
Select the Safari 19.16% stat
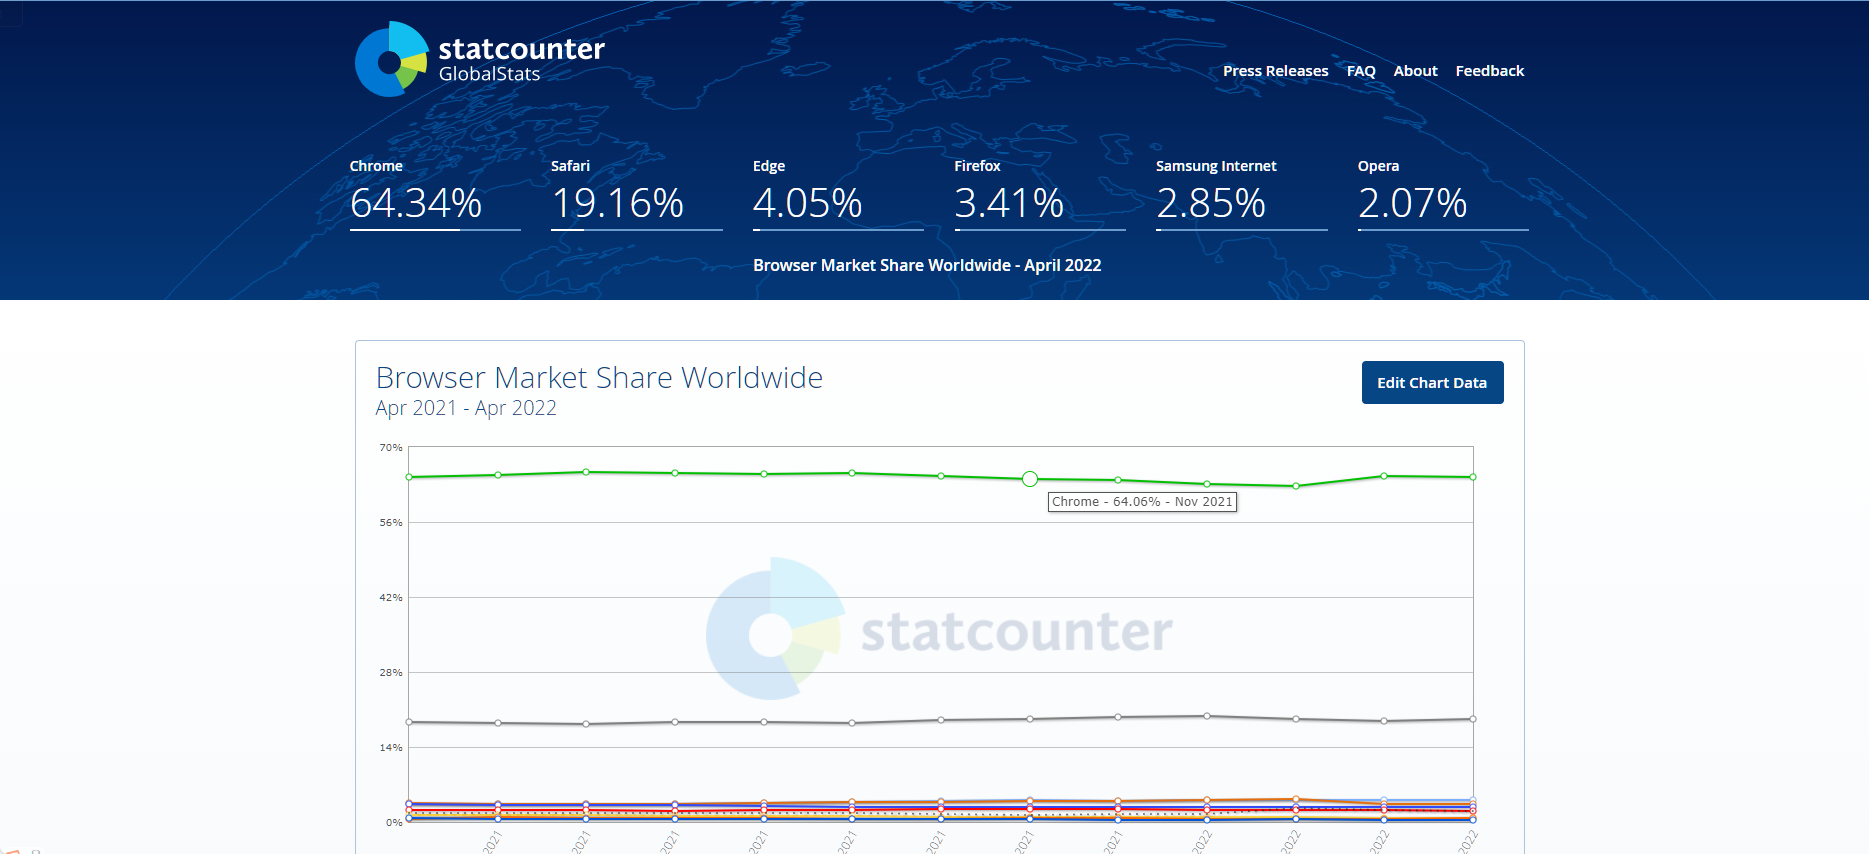coord(617,203)
